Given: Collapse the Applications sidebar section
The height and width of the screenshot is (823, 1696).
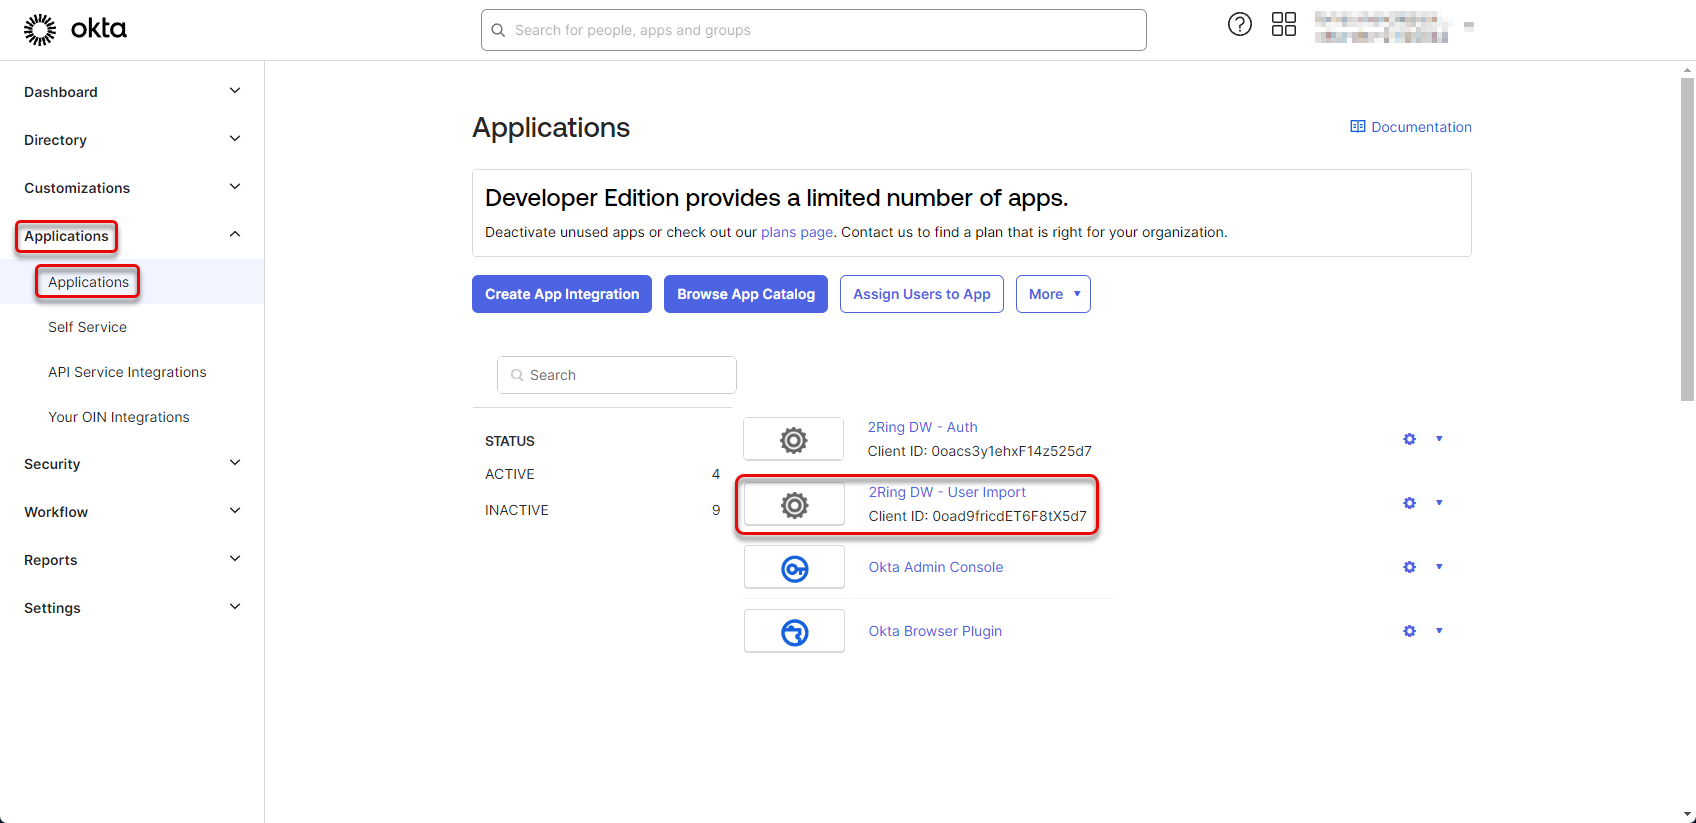Looking at the screenshot, I should [x=234, y=235].
